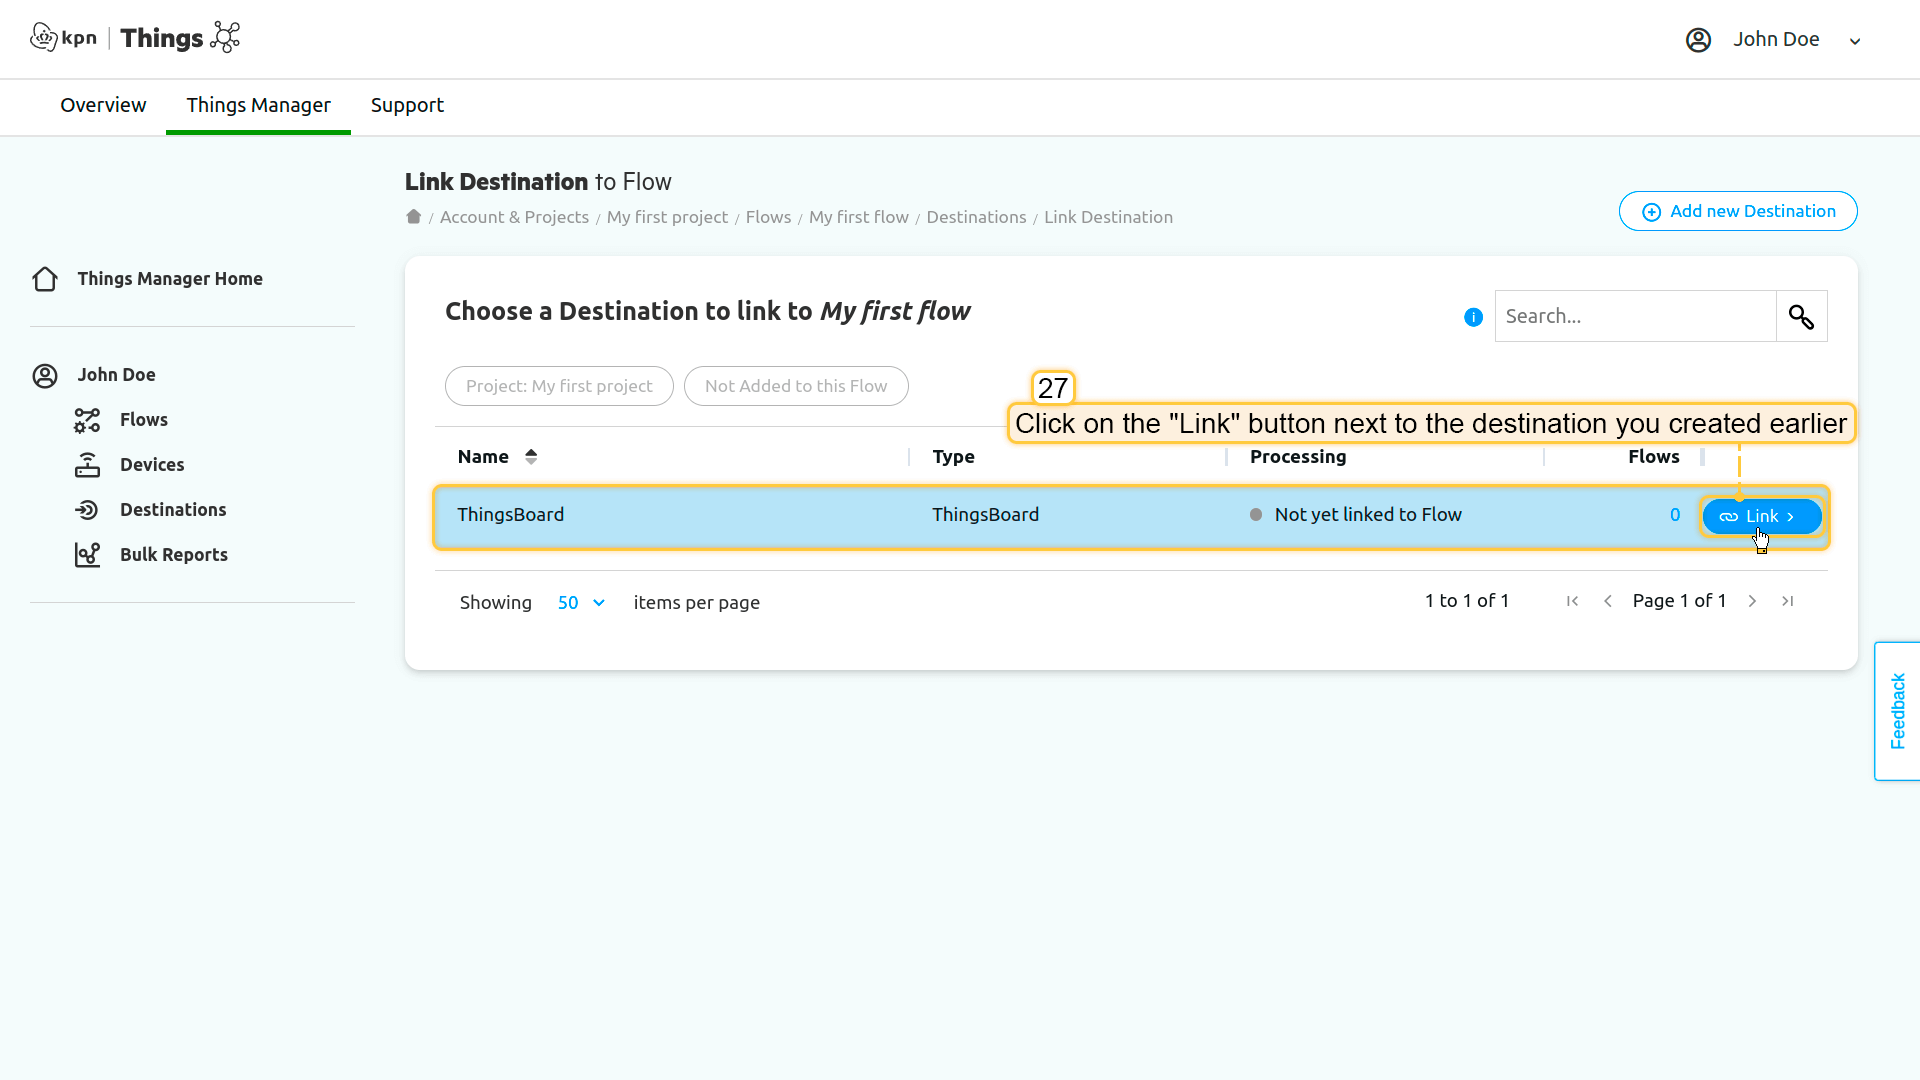Toggle the 'Project: My first project' filter

tap(558, 386)
